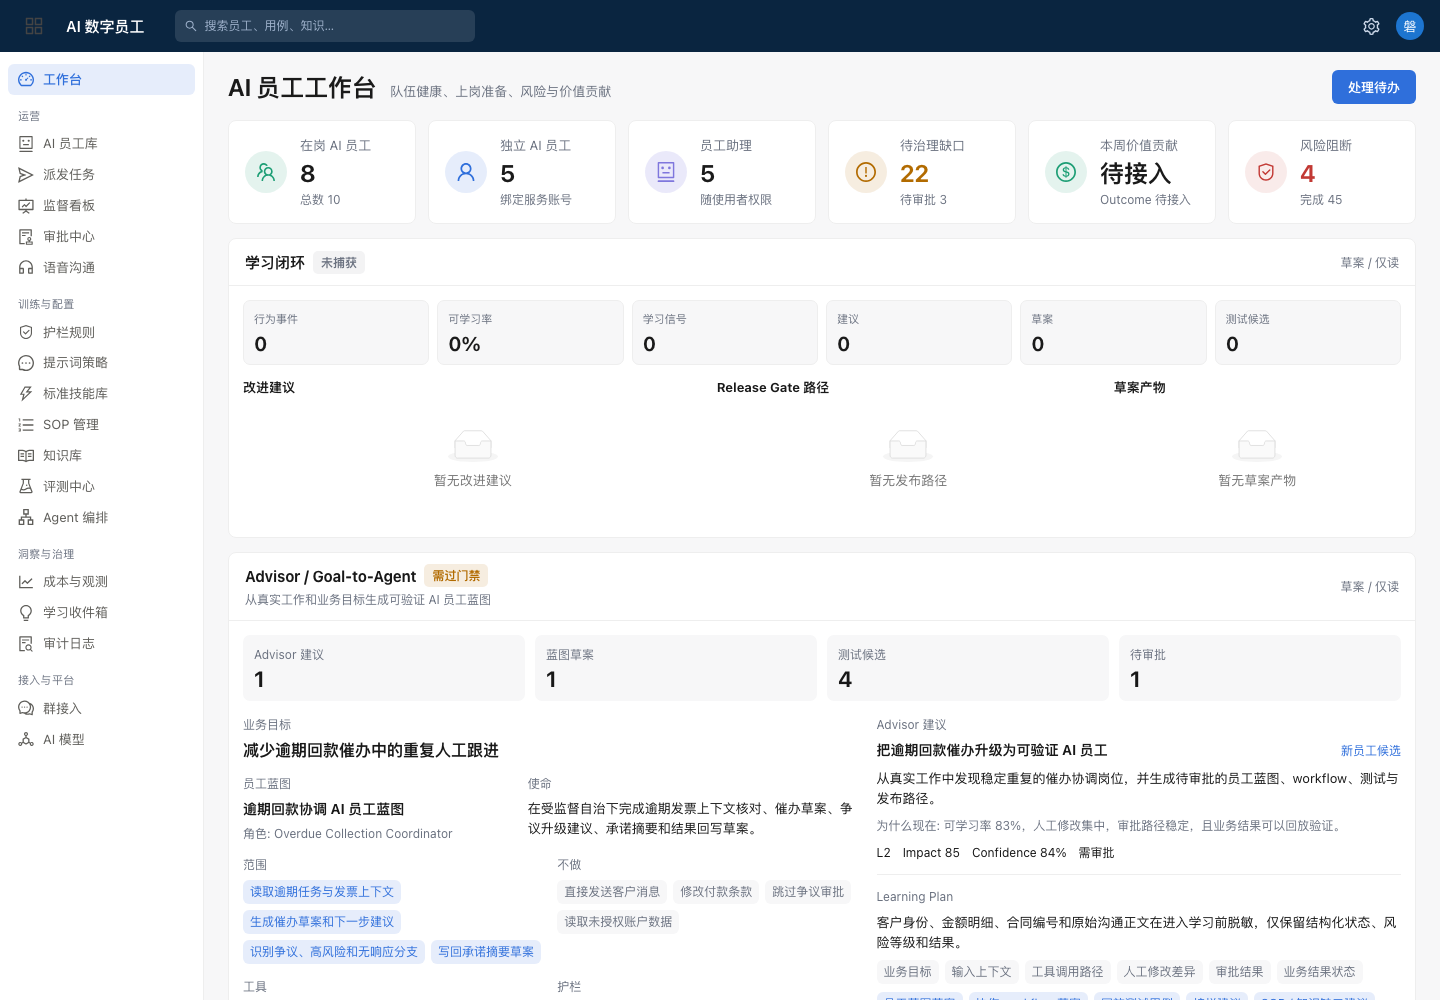The height and width of the screenshot is (1000, 1440).
Task: Click the 派发任务 send icon
Action: pyautogui.click(x=26, y=174)
